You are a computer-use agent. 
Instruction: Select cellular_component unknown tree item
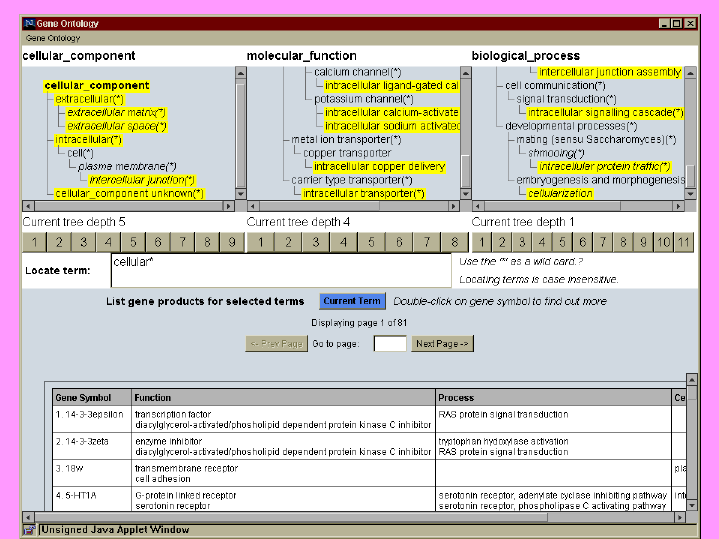129,194
